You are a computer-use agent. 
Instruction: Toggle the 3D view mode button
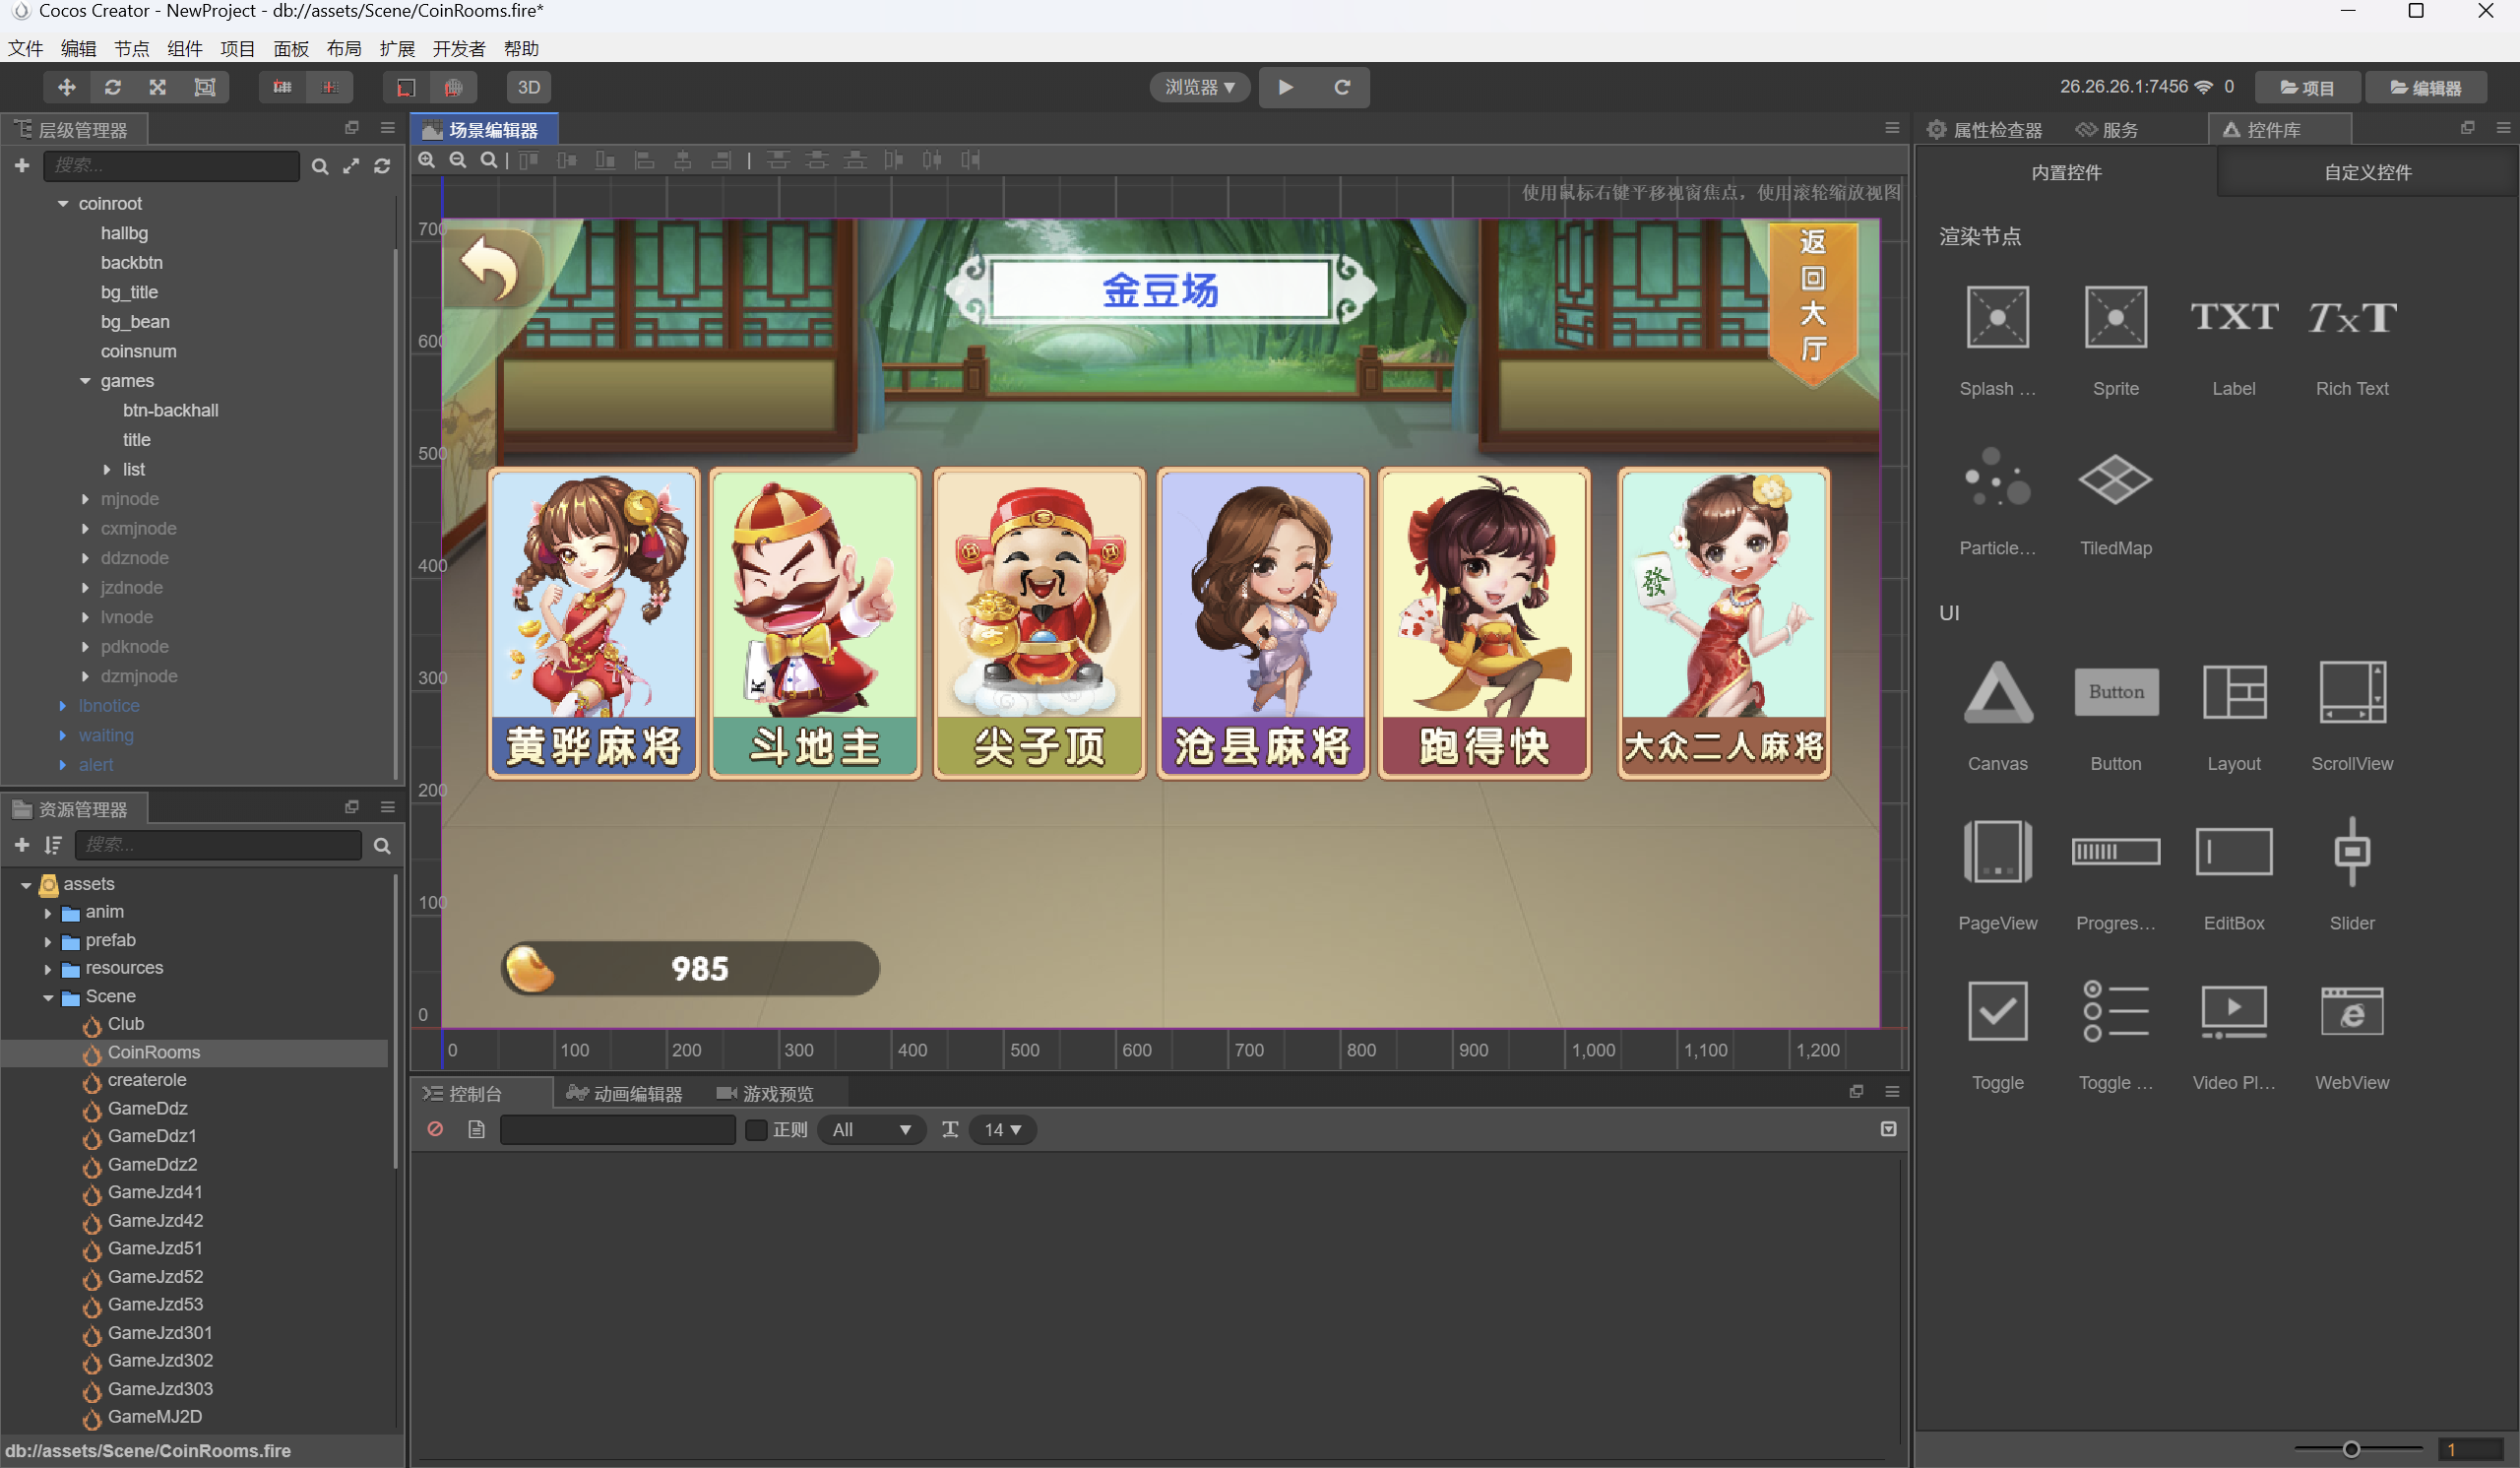tap(528, 87)
